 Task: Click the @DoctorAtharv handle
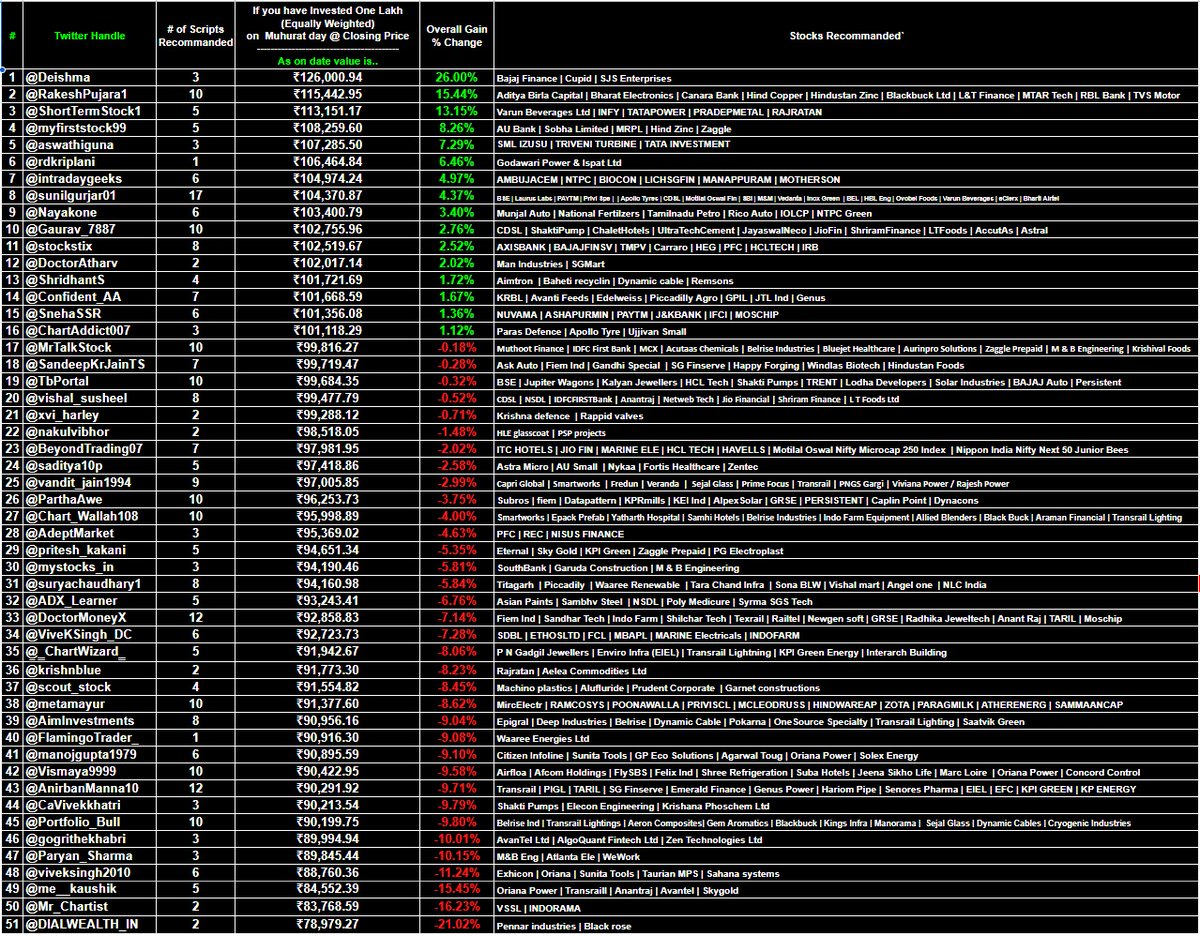pos(88,263)
